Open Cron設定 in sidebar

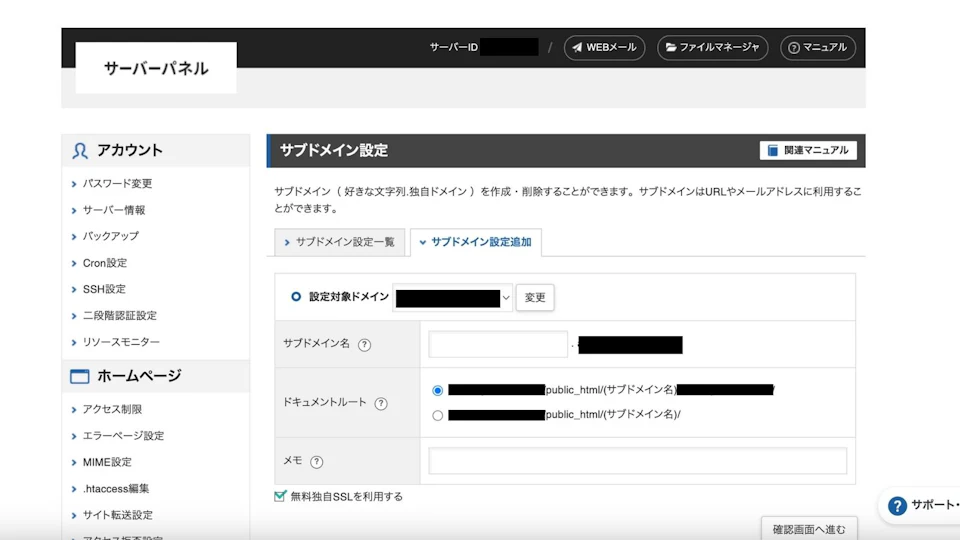[105, 263]
